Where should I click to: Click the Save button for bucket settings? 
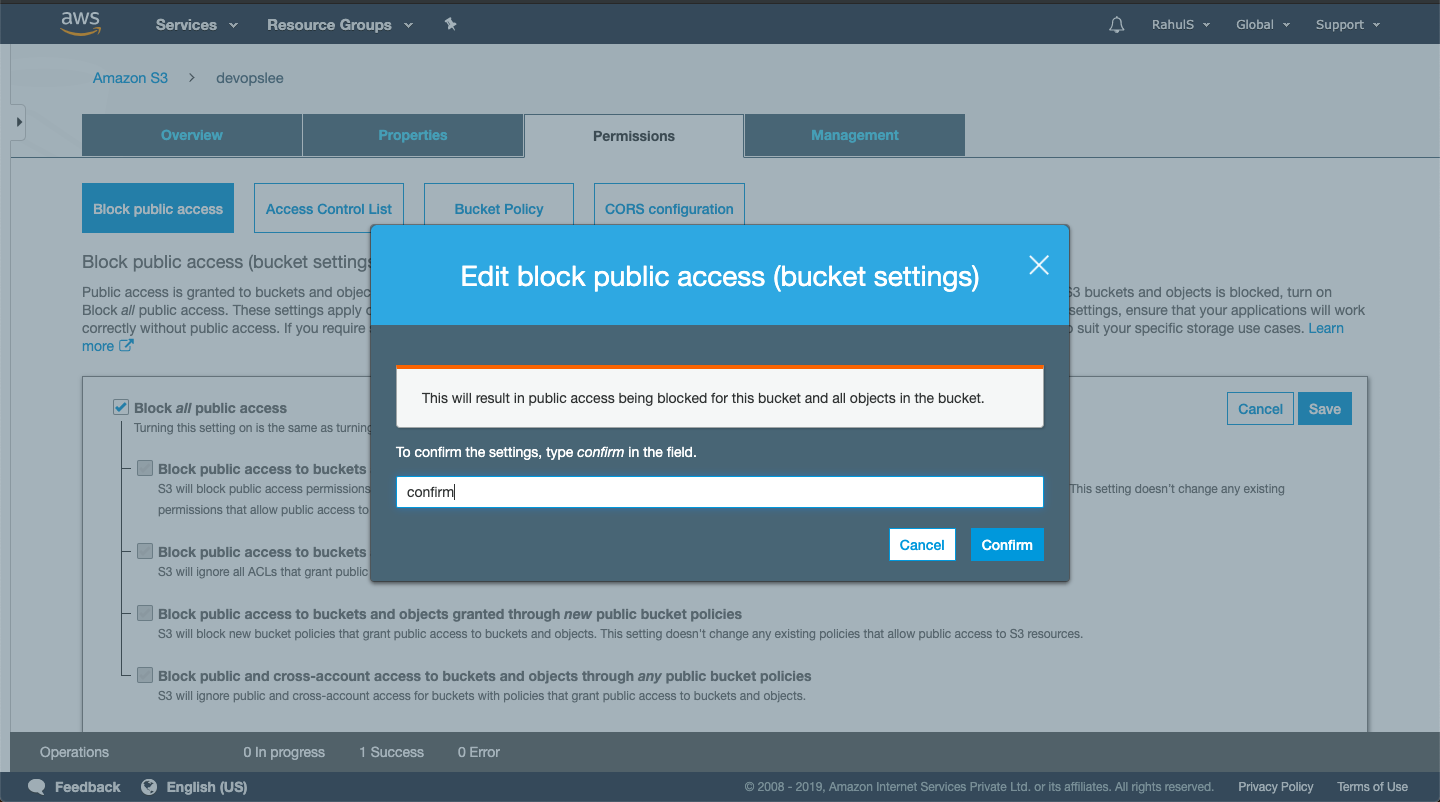click(1324, 408)
